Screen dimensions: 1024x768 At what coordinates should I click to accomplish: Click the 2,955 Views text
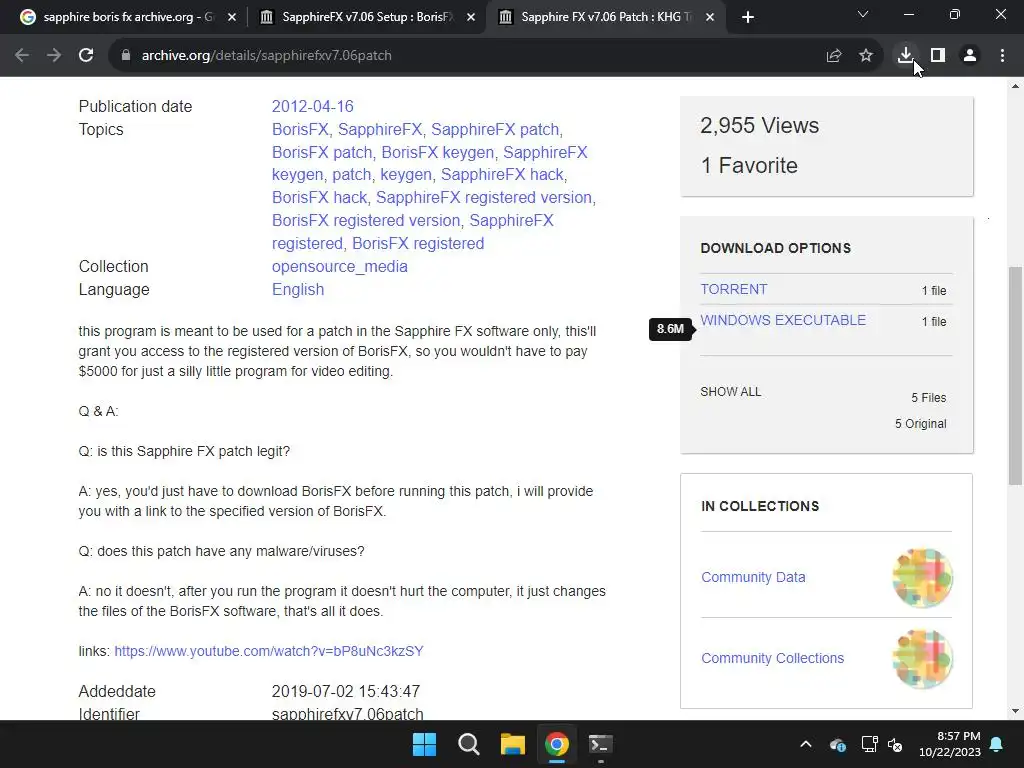click(760, 125)
